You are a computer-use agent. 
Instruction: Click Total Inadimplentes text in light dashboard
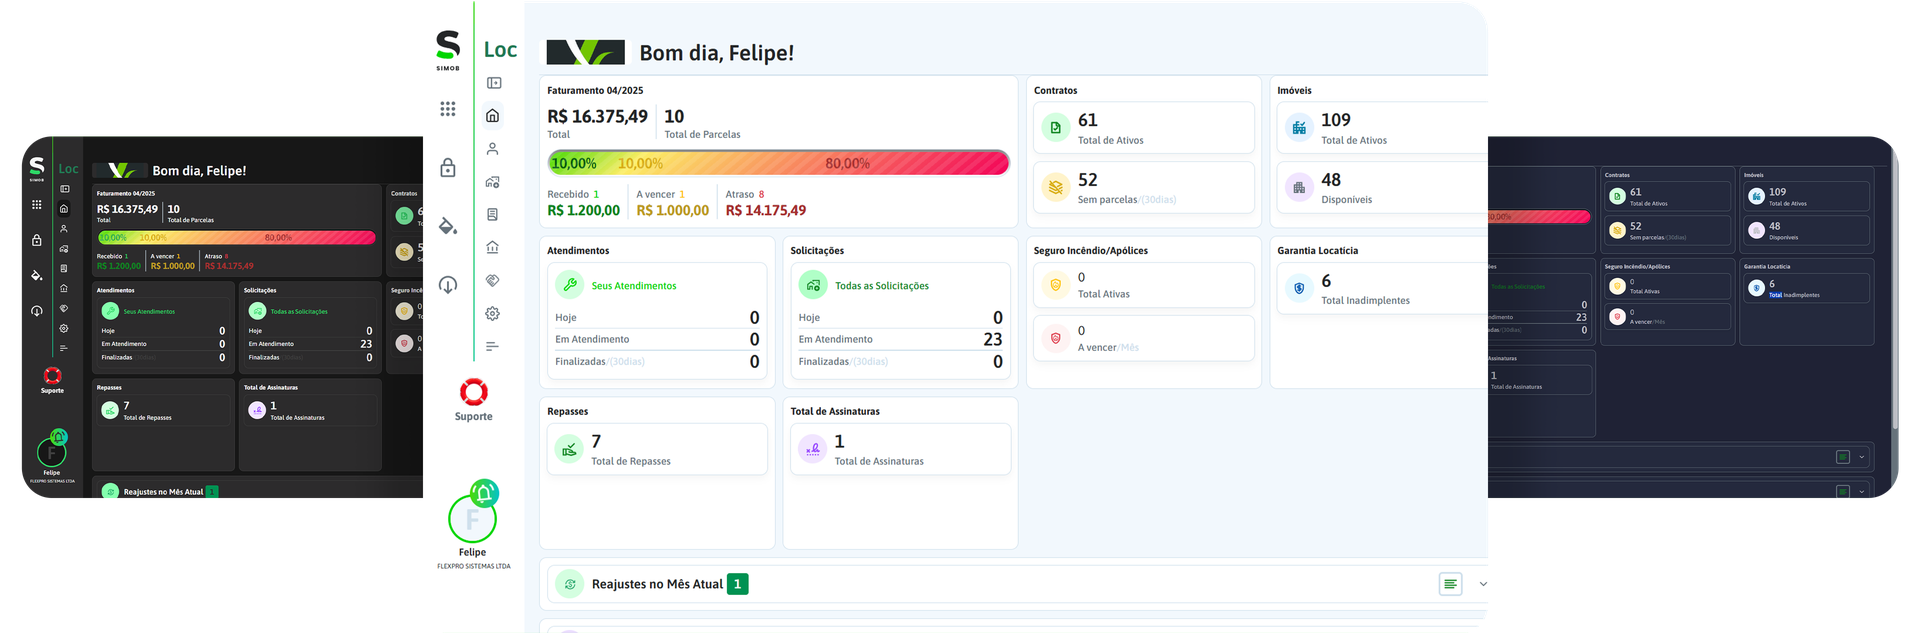click(x=1365, y=301)
